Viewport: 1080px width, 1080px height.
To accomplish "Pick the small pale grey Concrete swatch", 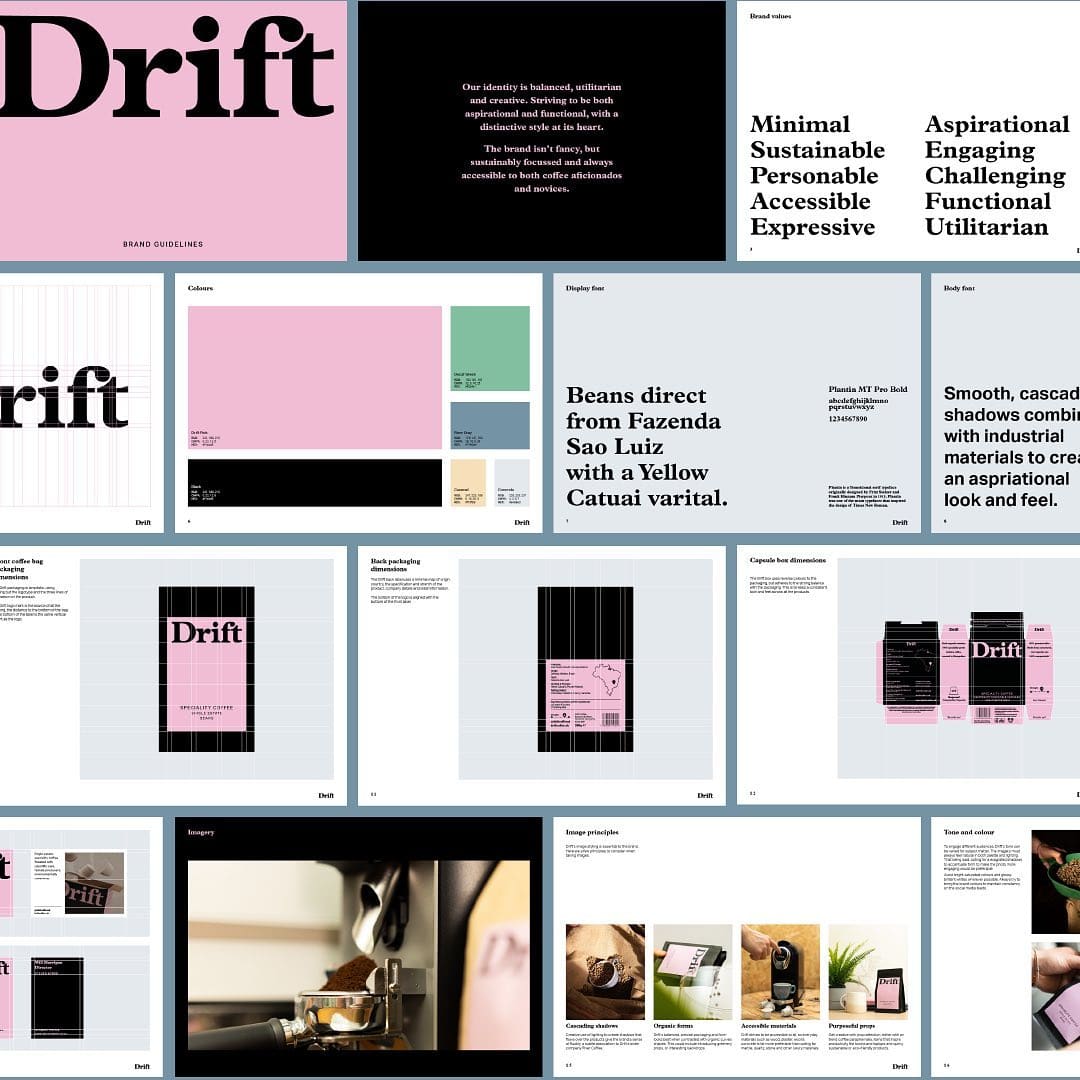I will 512,483.
